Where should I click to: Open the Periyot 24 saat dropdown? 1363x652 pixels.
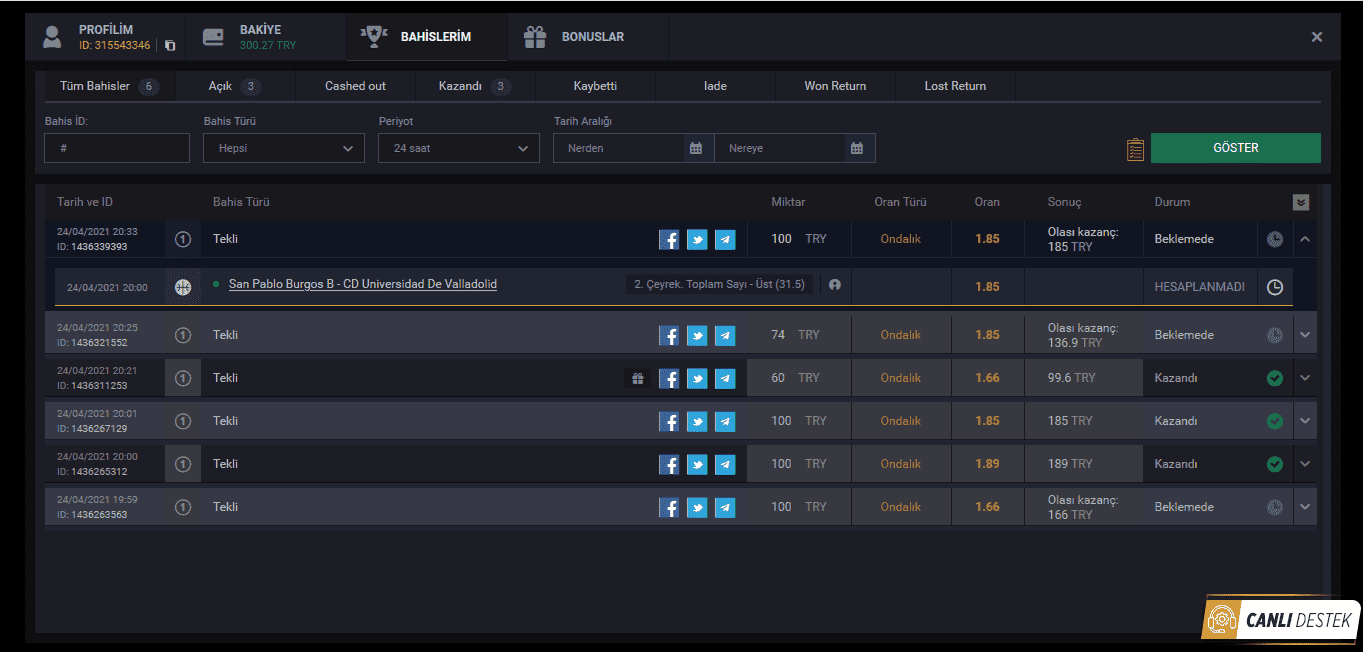click(x=459, y=148)
